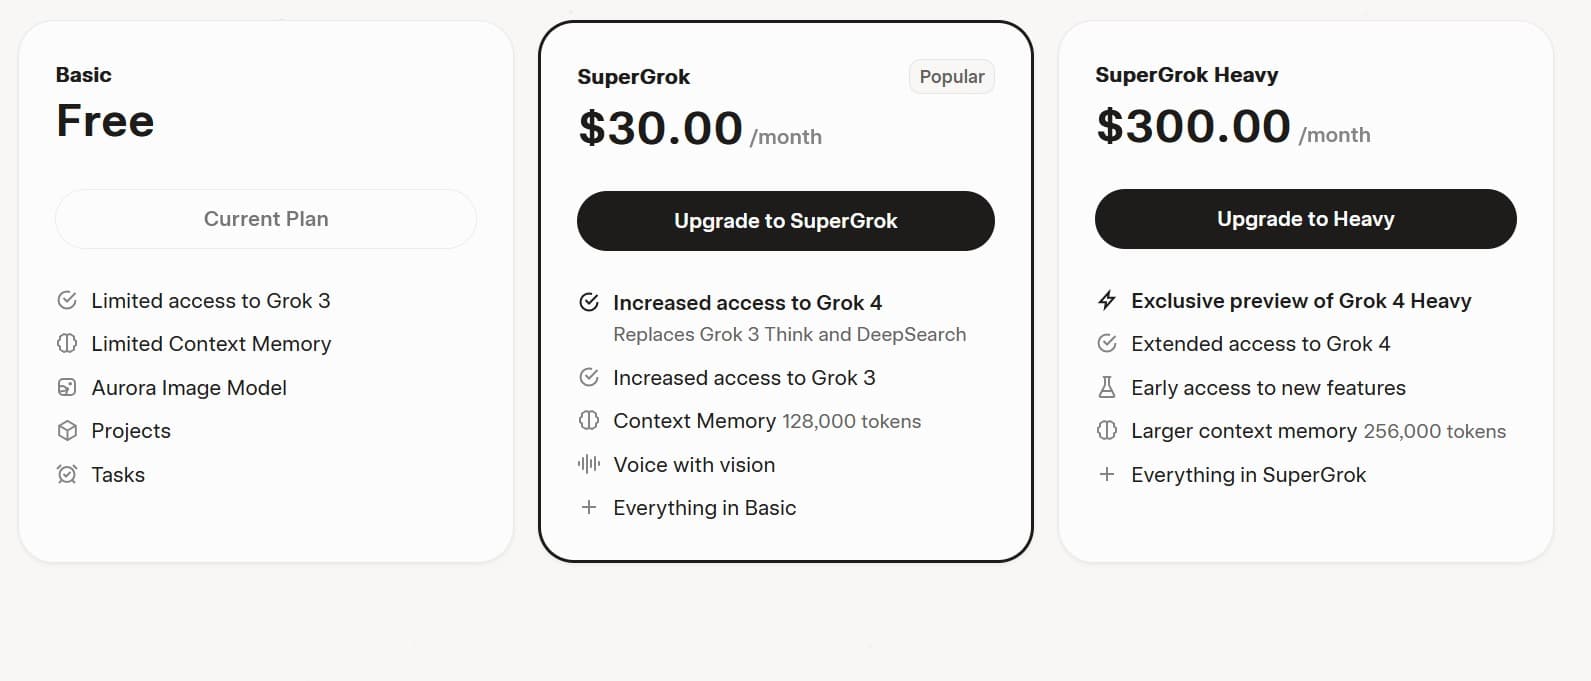Click checkmark icon beside Limited access to Grok 3
This screenshot has width=1591, height=681.
[x=67, y=300]
